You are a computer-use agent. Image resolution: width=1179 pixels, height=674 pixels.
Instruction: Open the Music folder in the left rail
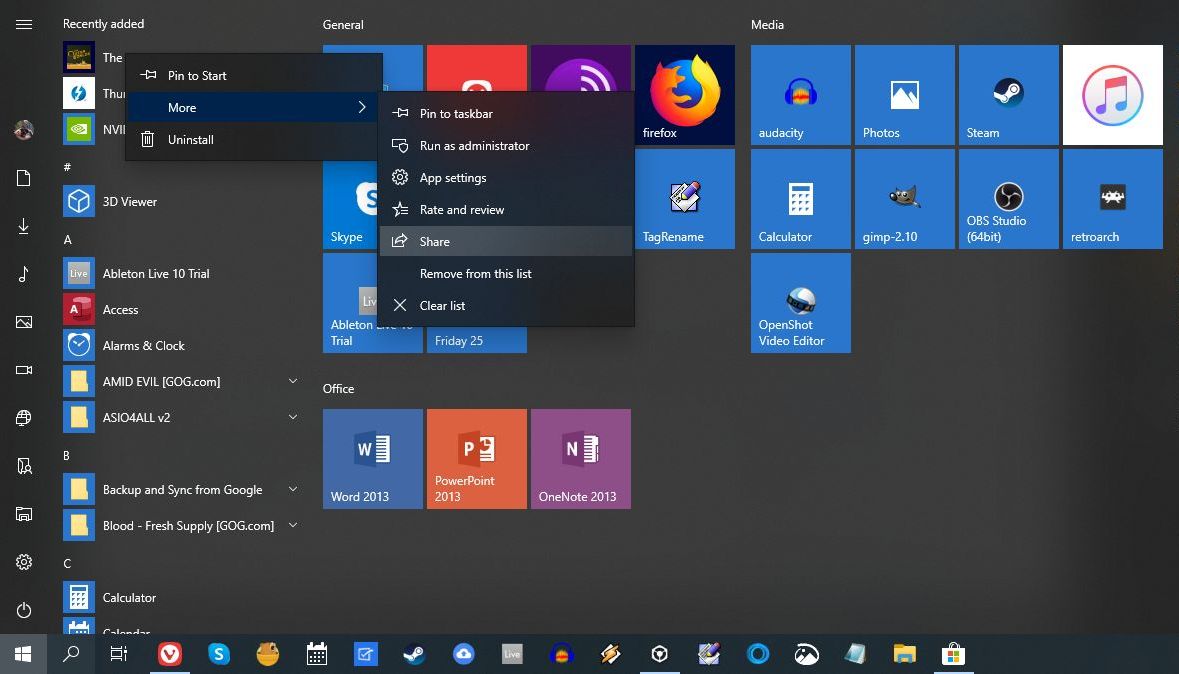(24, 274)
